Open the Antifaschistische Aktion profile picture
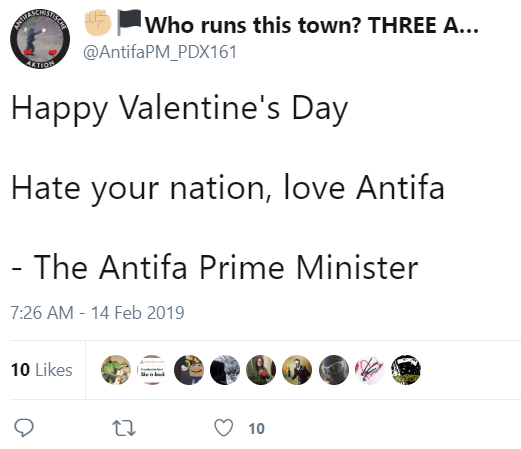 tap(40, 39)
